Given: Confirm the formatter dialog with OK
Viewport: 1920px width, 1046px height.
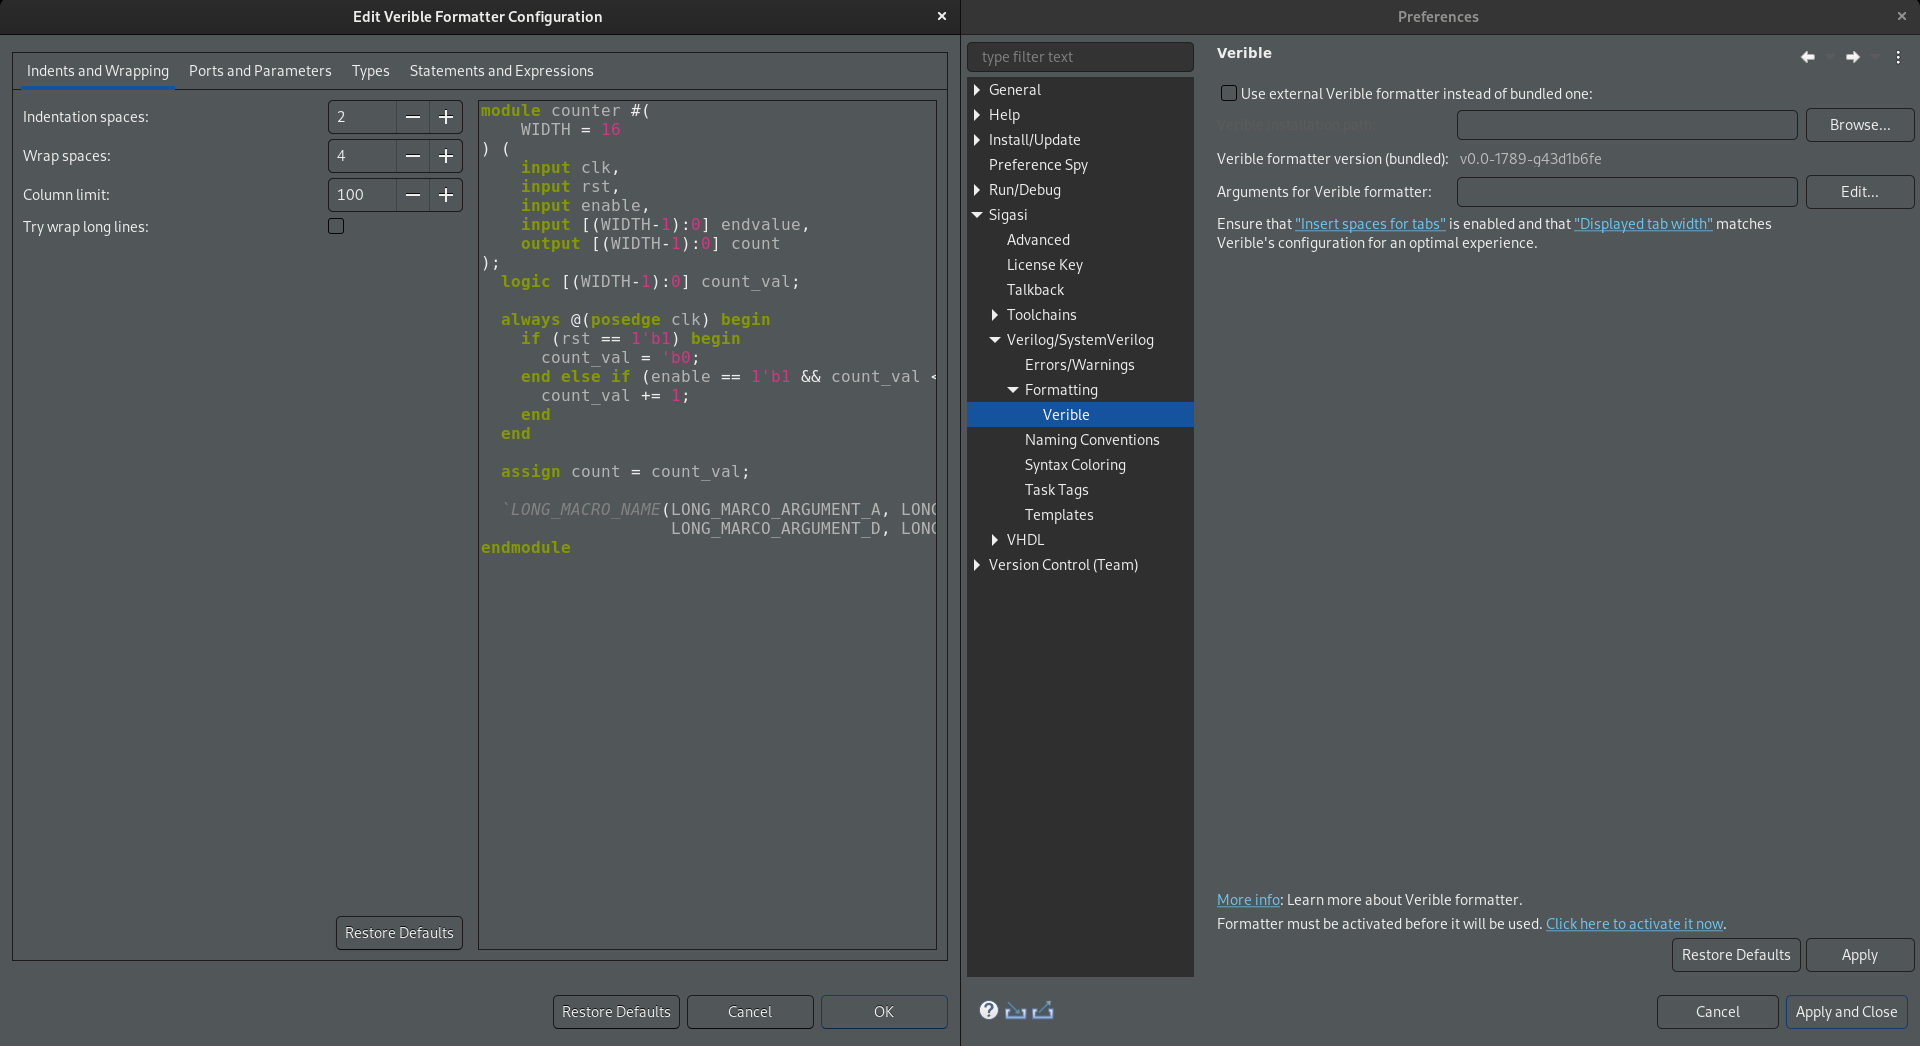Looking at the screenshot, I should (884, 1012).
